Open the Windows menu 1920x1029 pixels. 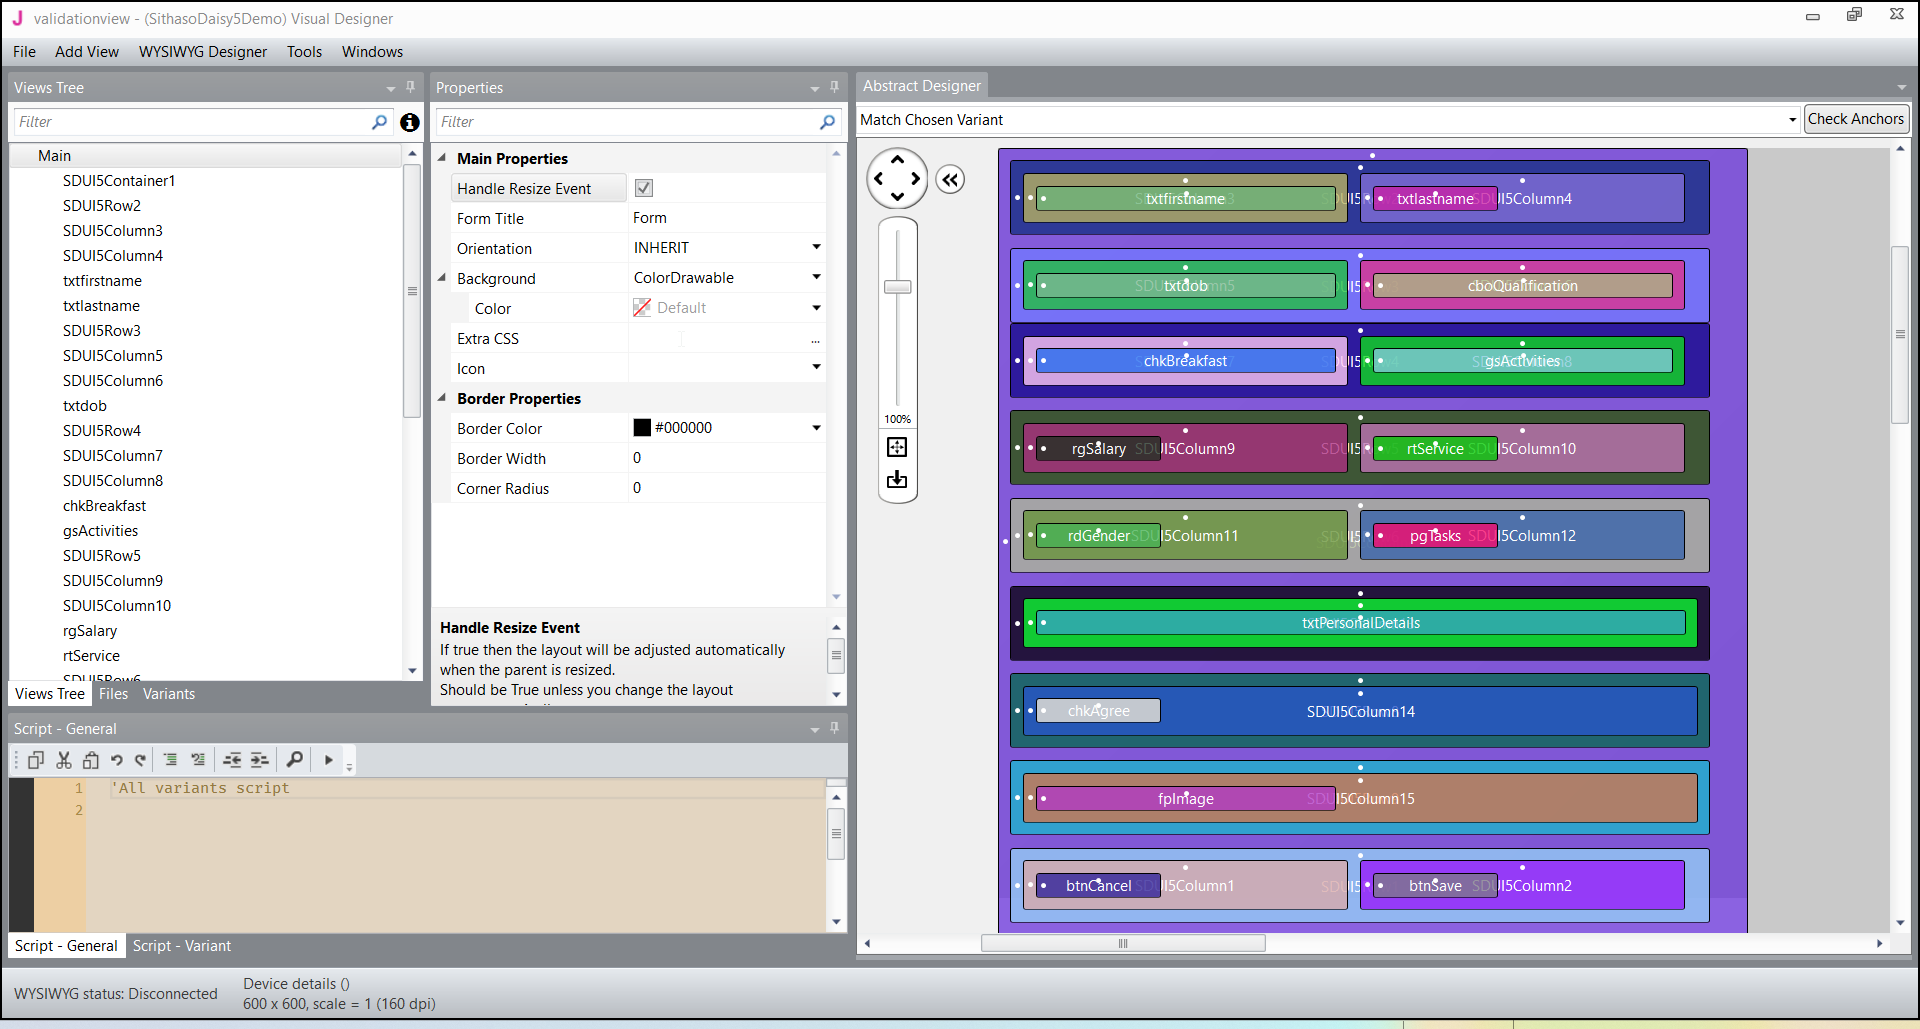click(x=372, y=52)
